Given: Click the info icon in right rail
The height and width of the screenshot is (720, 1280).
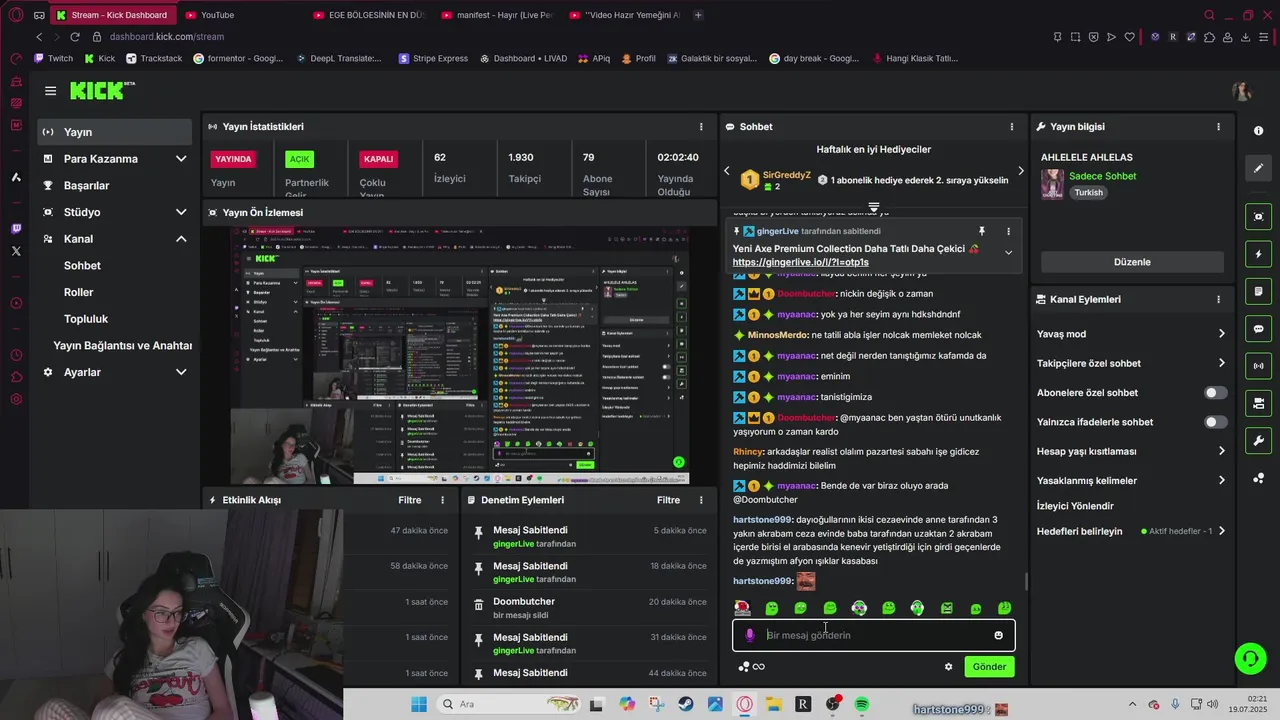Looking at the screenshot, I should coord(1258,131).
